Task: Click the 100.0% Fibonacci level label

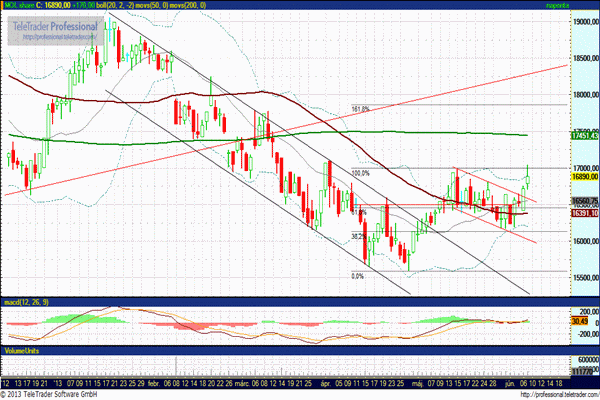Action: (x=360, y=173)
